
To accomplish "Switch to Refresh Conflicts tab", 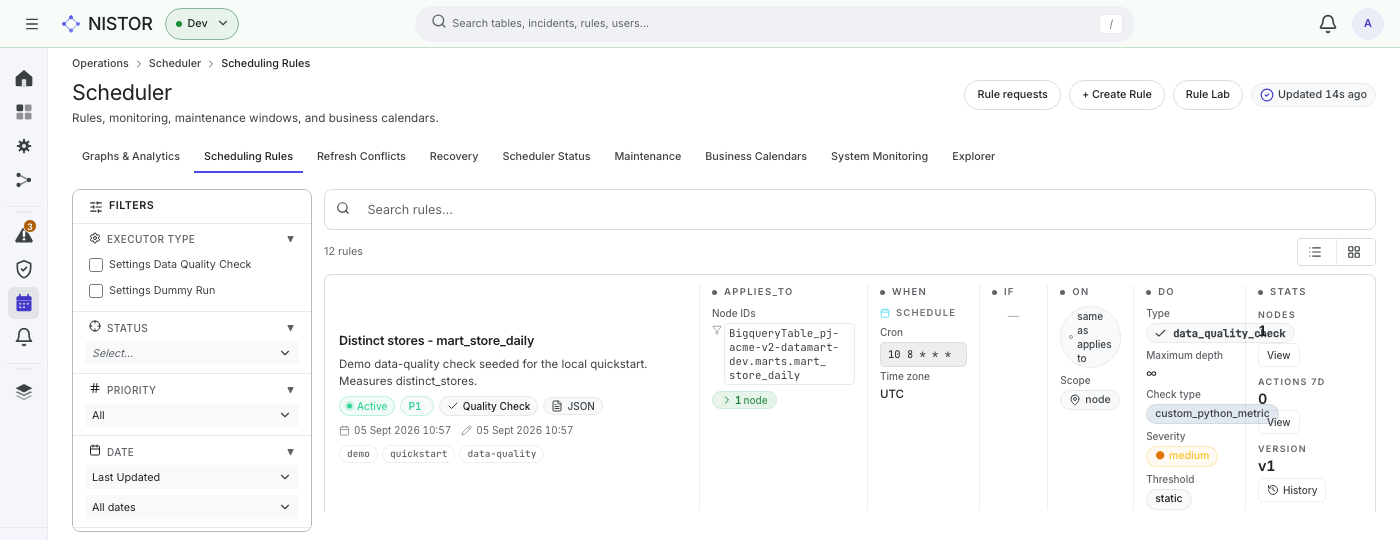I will [x=361, y=156].
